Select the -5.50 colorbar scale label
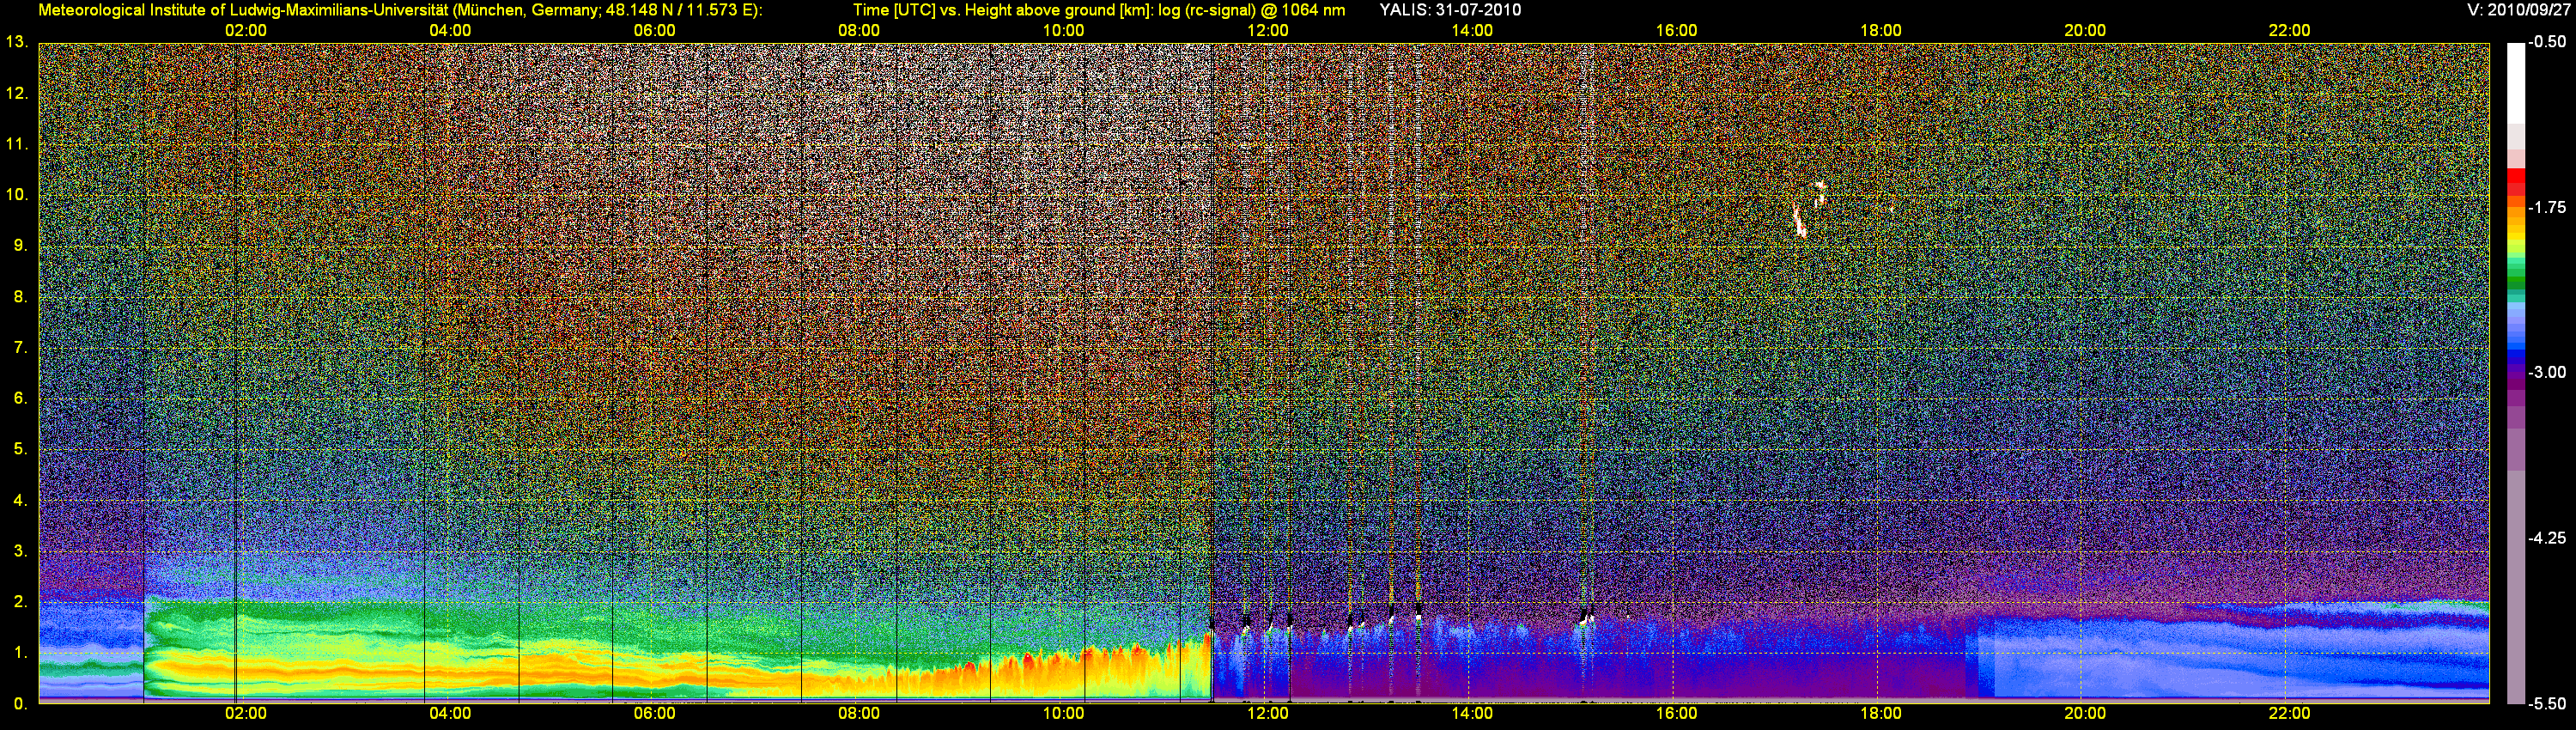Viewport: 2576px width, 730px height. point(2547,704)
